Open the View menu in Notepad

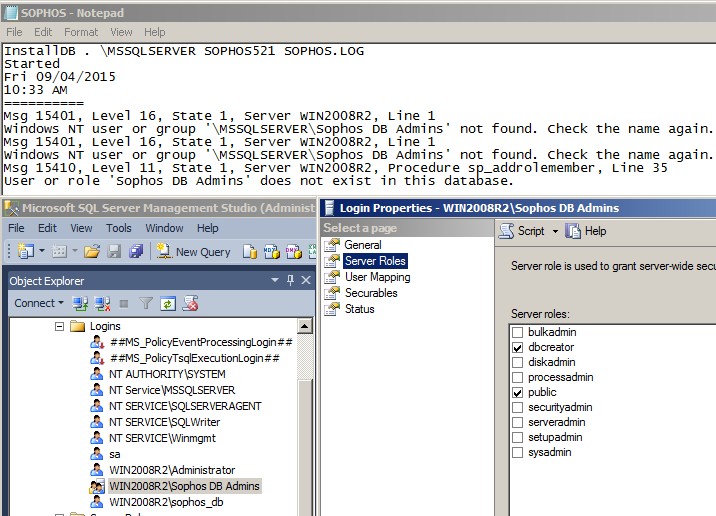pos(121,32)
